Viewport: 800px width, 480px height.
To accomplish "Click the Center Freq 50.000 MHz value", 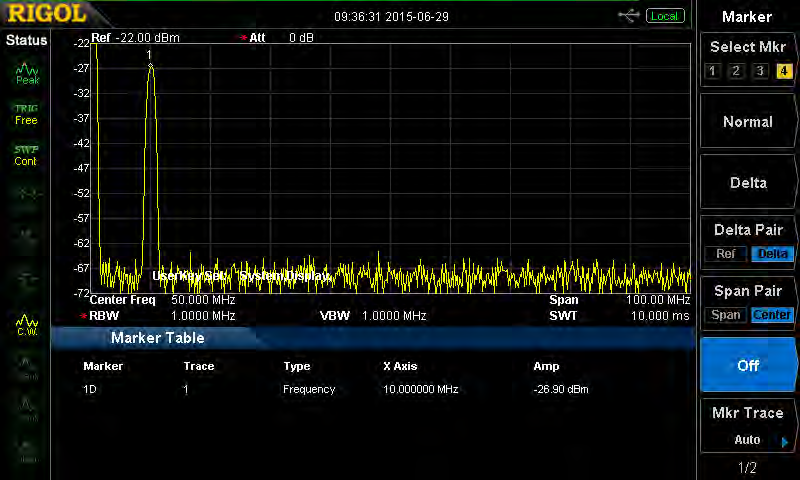I will 203,300.
